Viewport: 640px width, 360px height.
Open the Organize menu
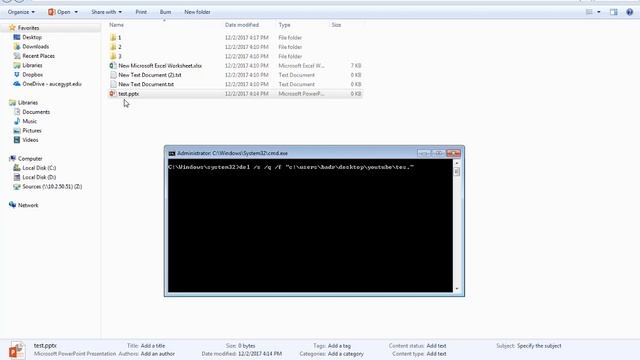click(x=21, y=12)
